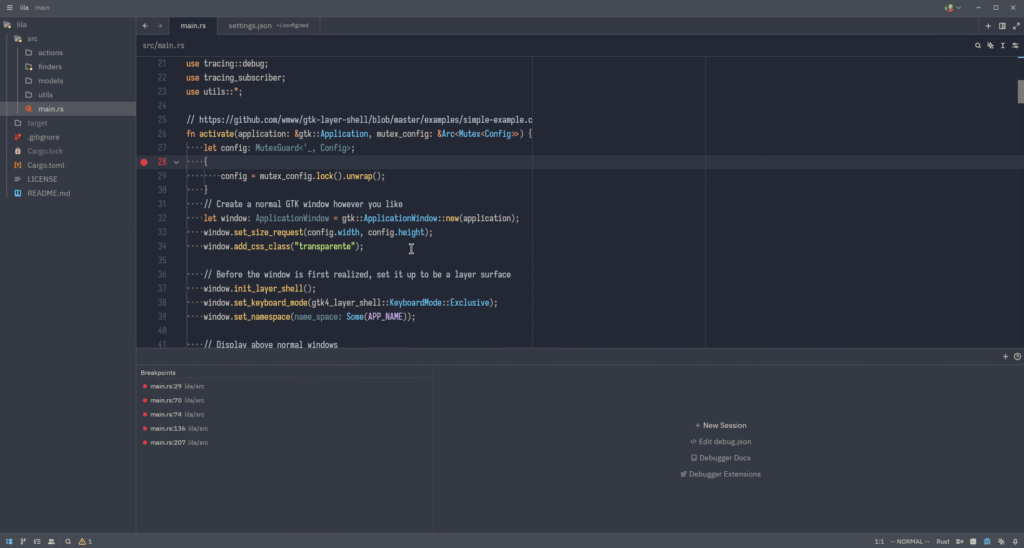
Task: Open project search from status bar
Action: (x=68, y=541)
